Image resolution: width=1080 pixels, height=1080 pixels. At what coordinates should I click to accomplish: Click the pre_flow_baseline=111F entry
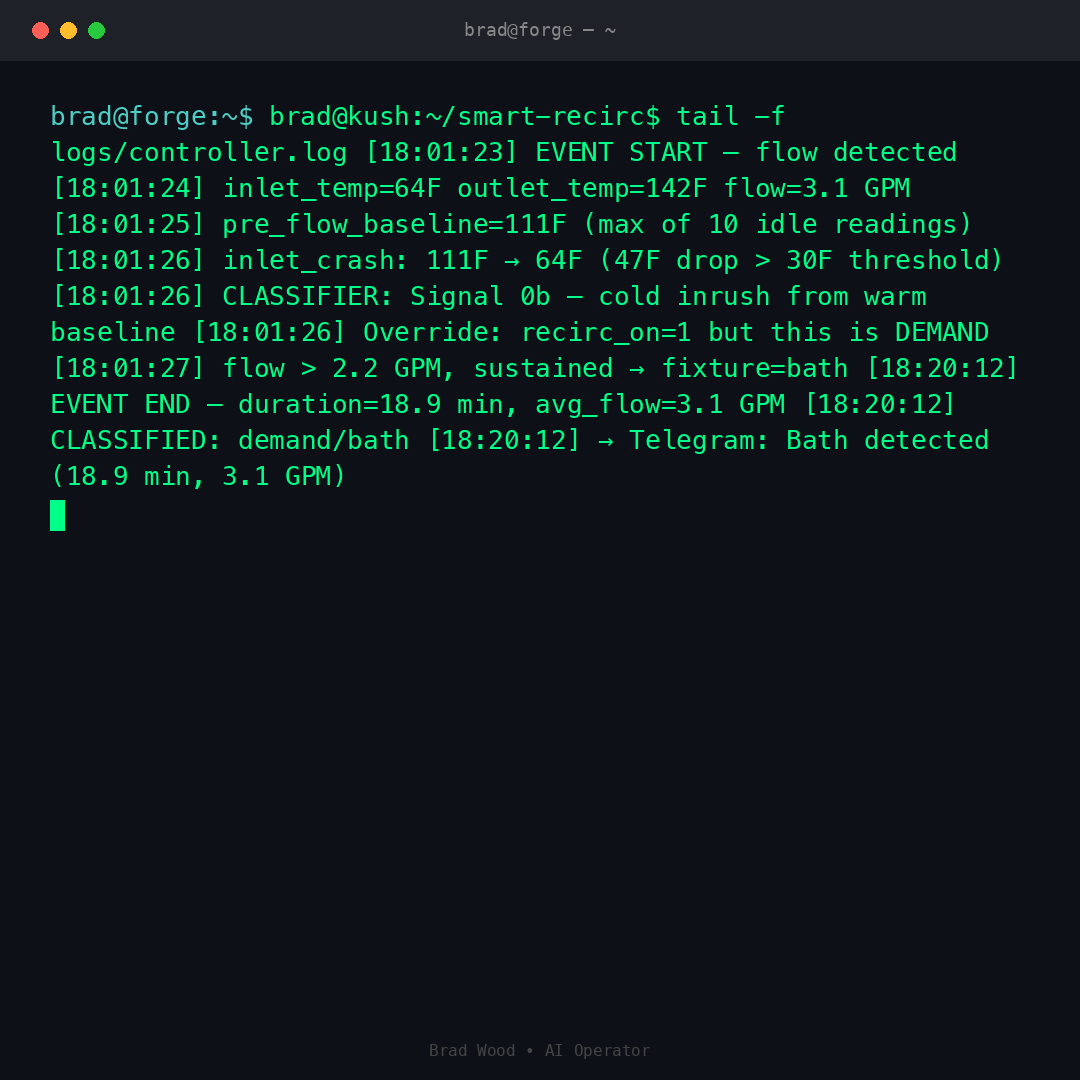(x=393, y=224)
